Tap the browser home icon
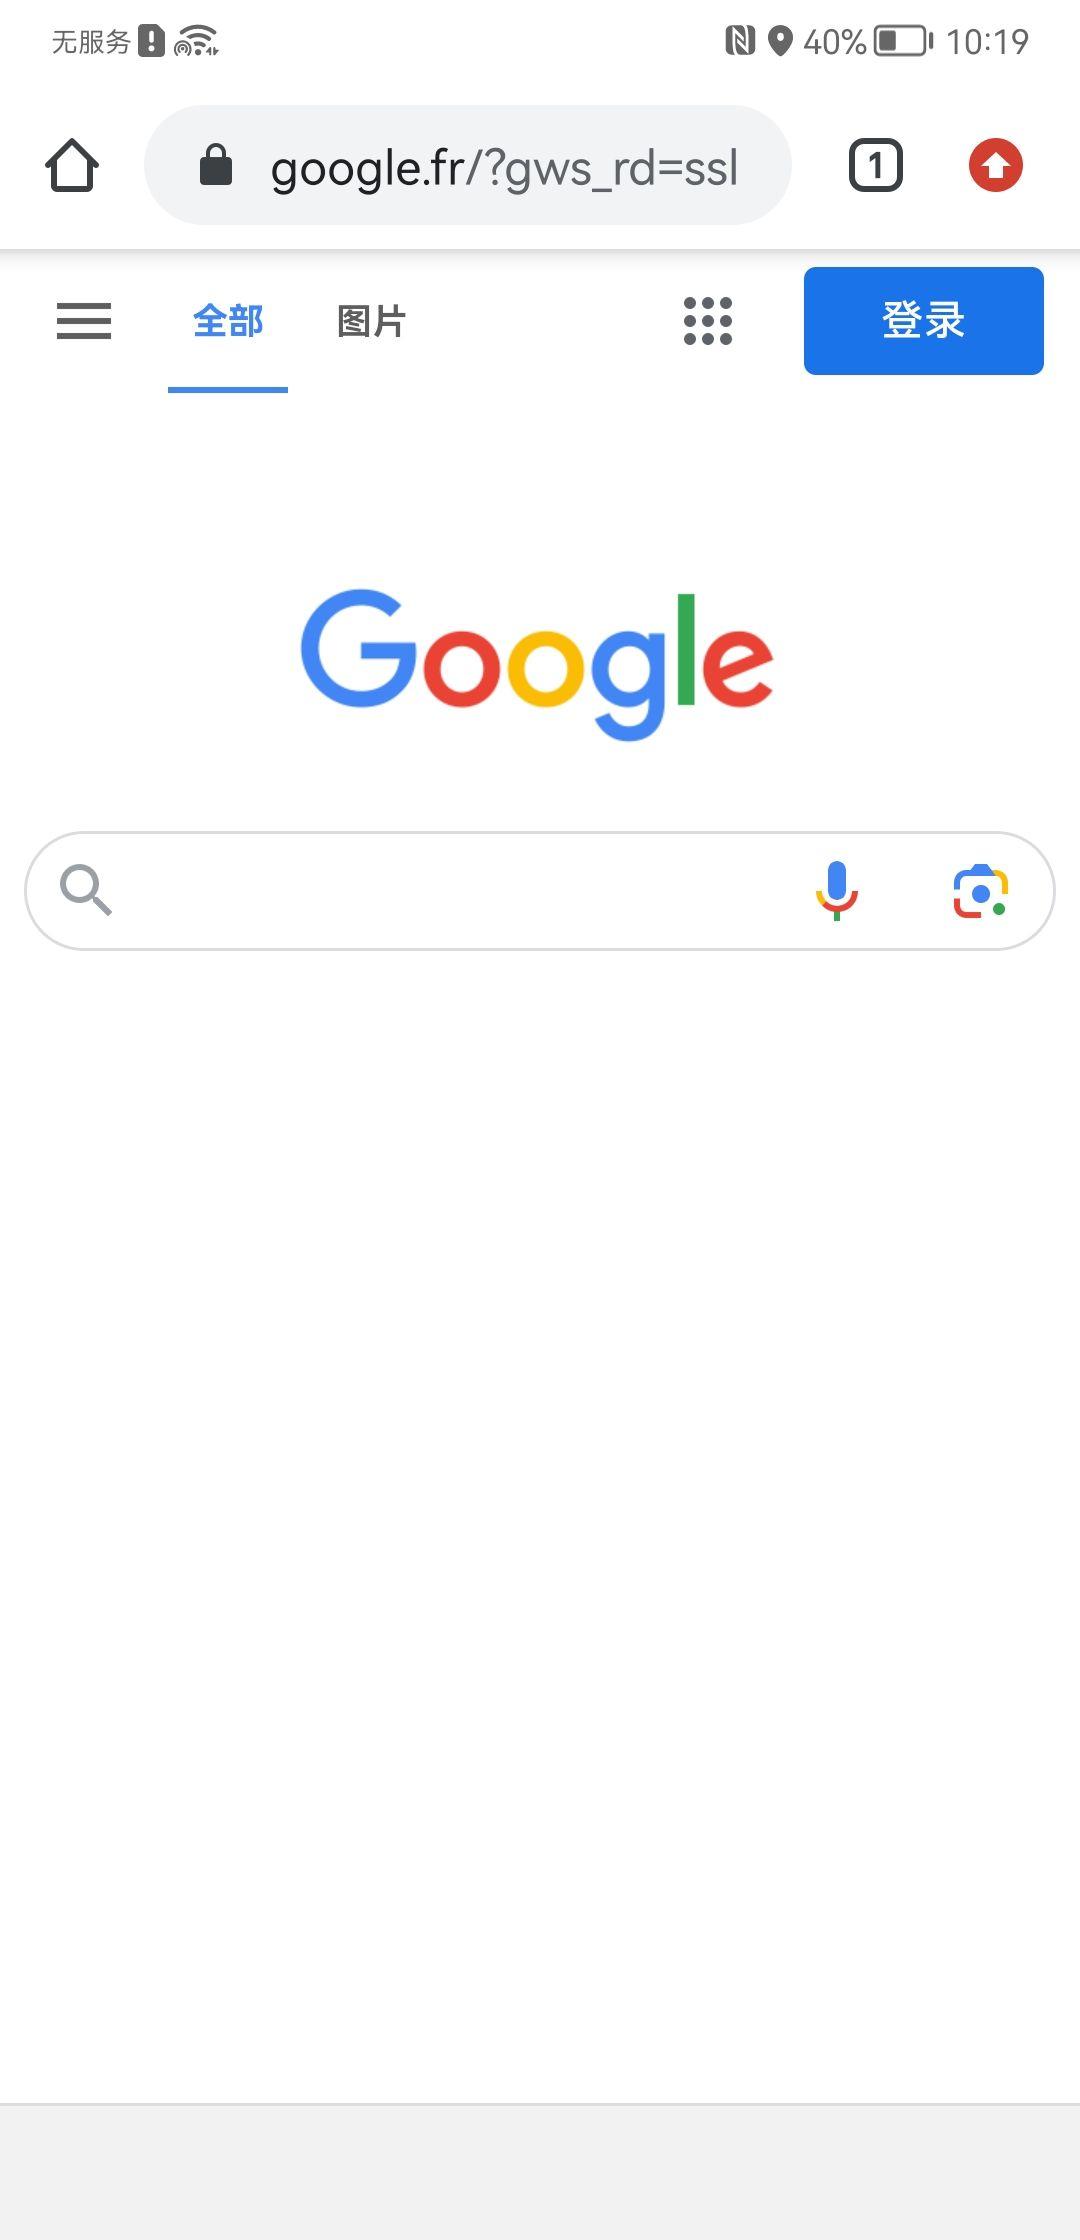 pyautogui.click(x=72, y=165)
